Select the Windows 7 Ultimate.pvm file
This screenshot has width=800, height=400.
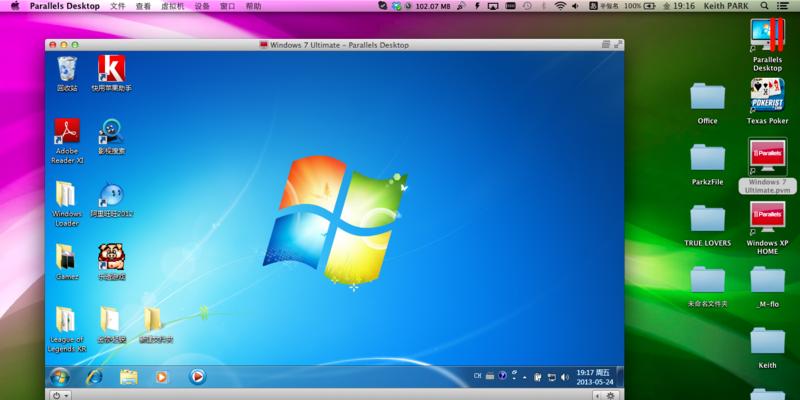pyautogui.click(x=767, y=165)
